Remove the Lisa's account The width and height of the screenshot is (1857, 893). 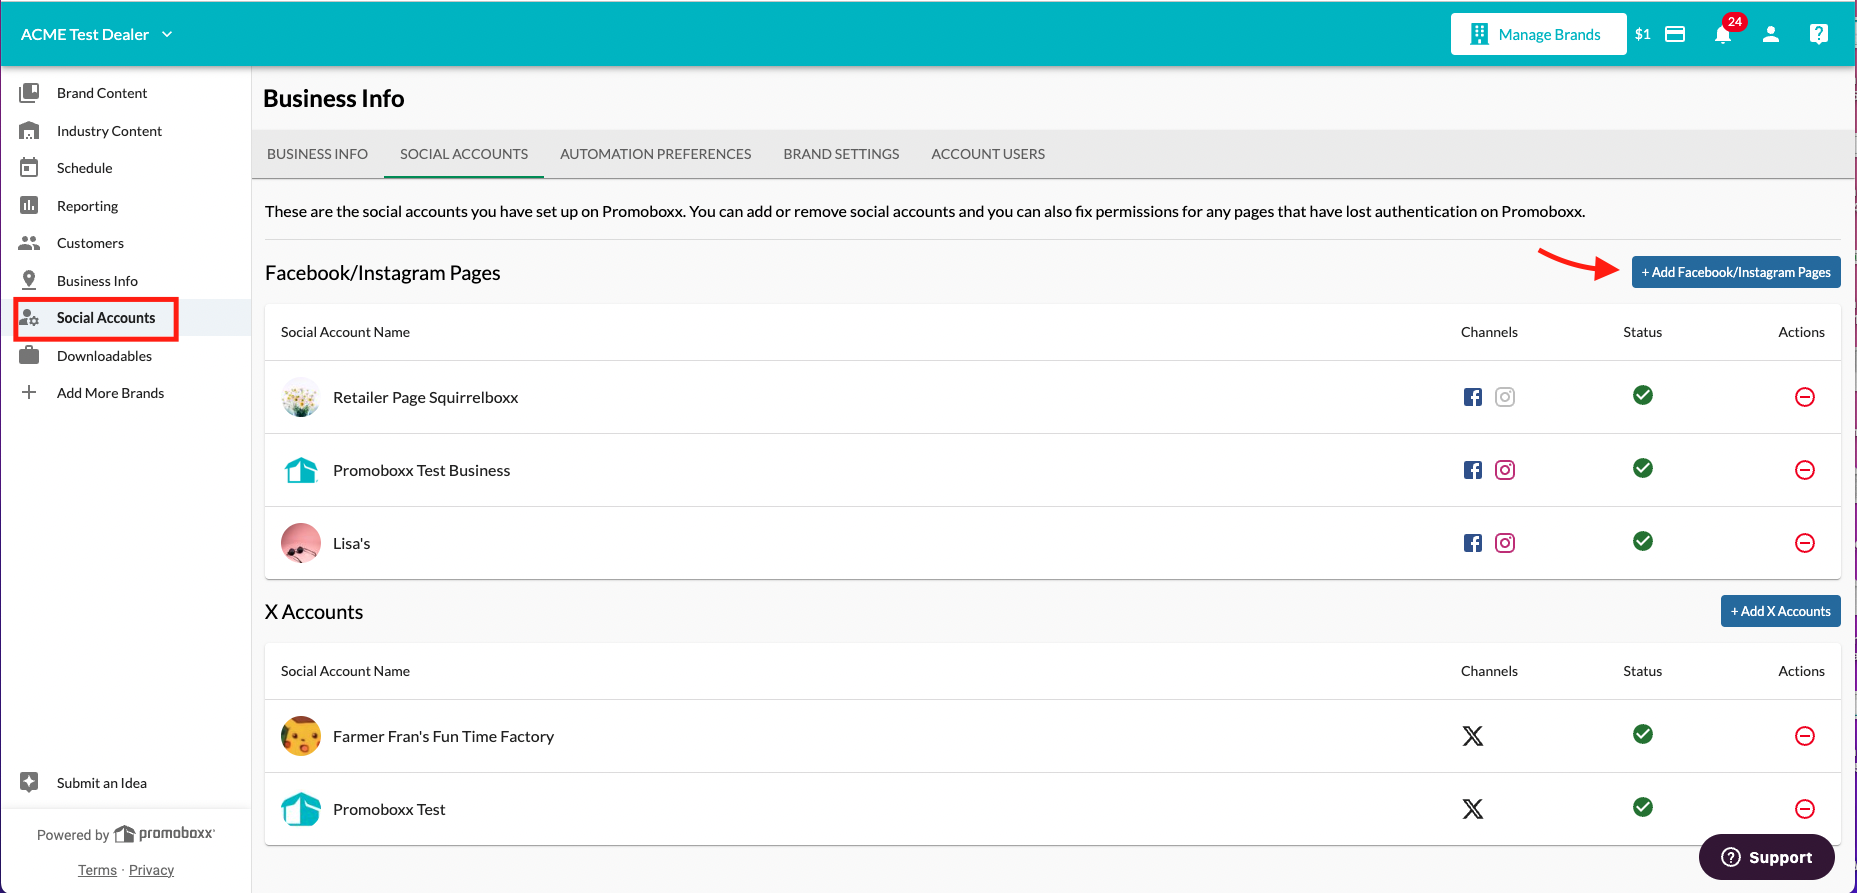(x=1805, y=543)
